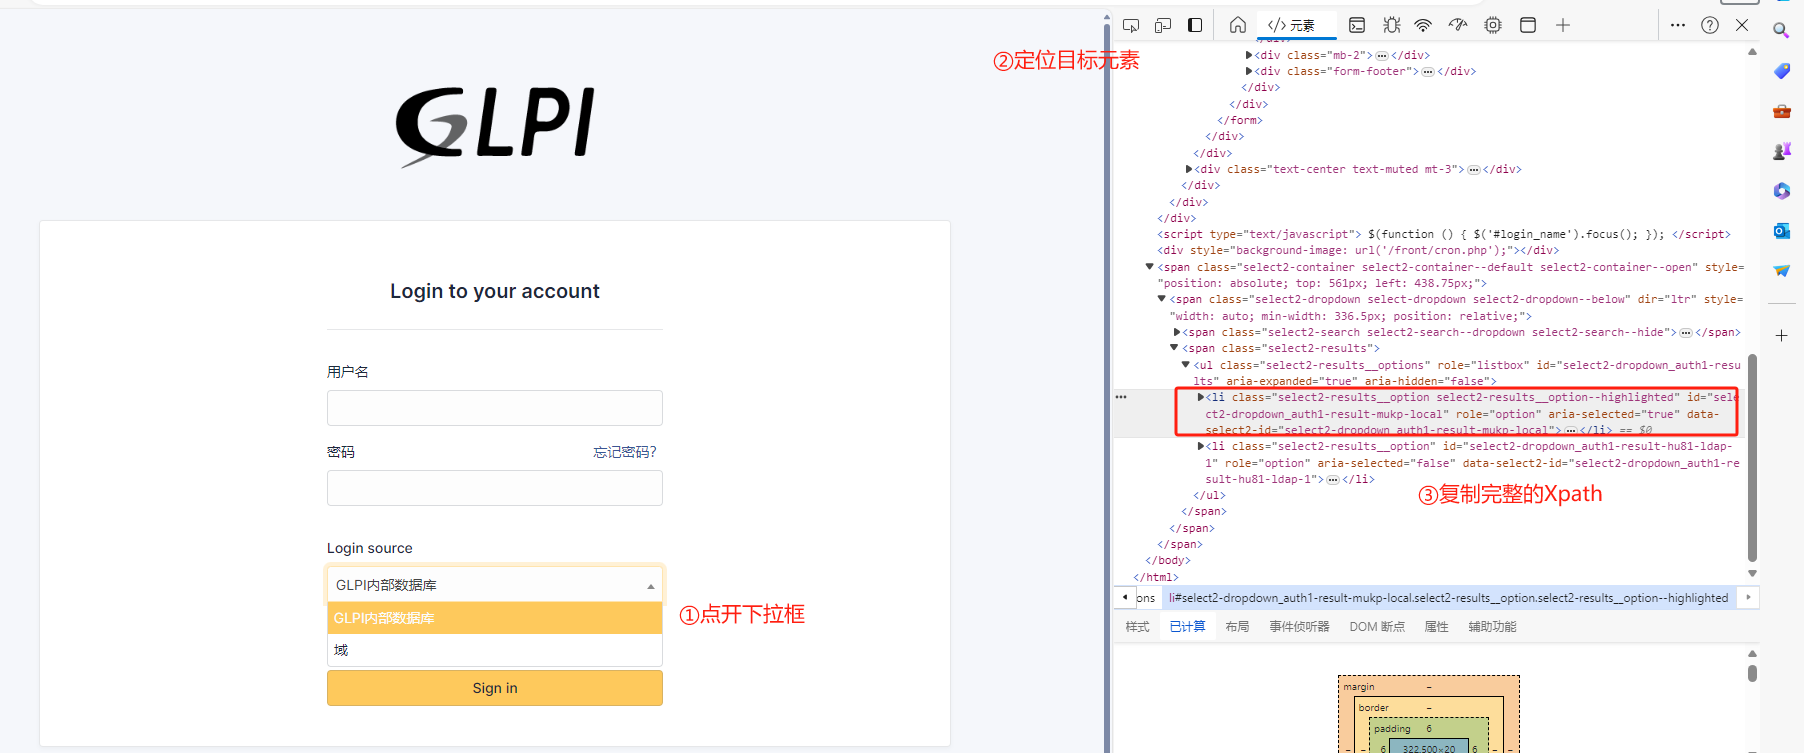Expand the text-center text-muted mt-3 div

(1189, 169)
